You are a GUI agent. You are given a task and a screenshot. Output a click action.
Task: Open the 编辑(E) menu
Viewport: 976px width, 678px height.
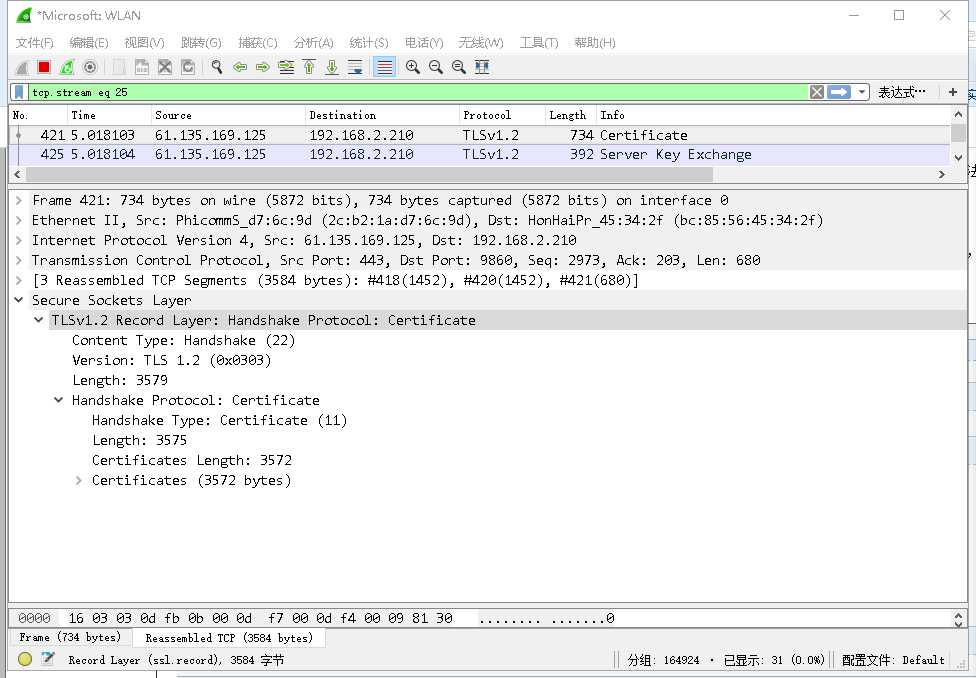(x=89, y=42)
